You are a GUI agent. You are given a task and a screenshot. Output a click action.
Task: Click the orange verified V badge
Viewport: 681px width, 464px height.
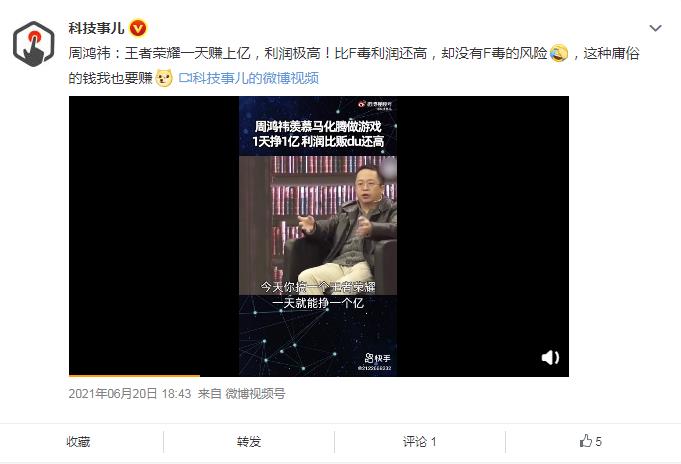pyautogui.click(x=138, y=29)
